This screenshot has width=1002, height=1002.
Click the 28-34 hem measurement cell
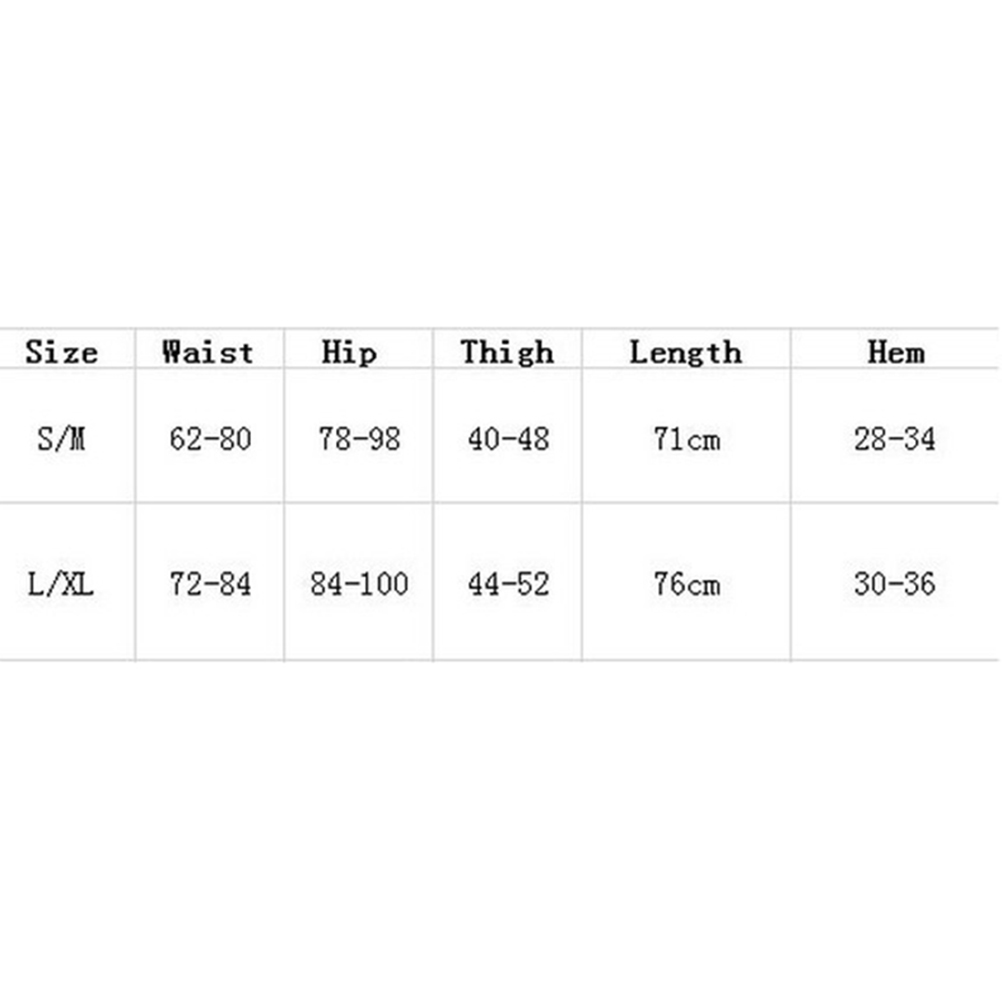pos(895,438)
